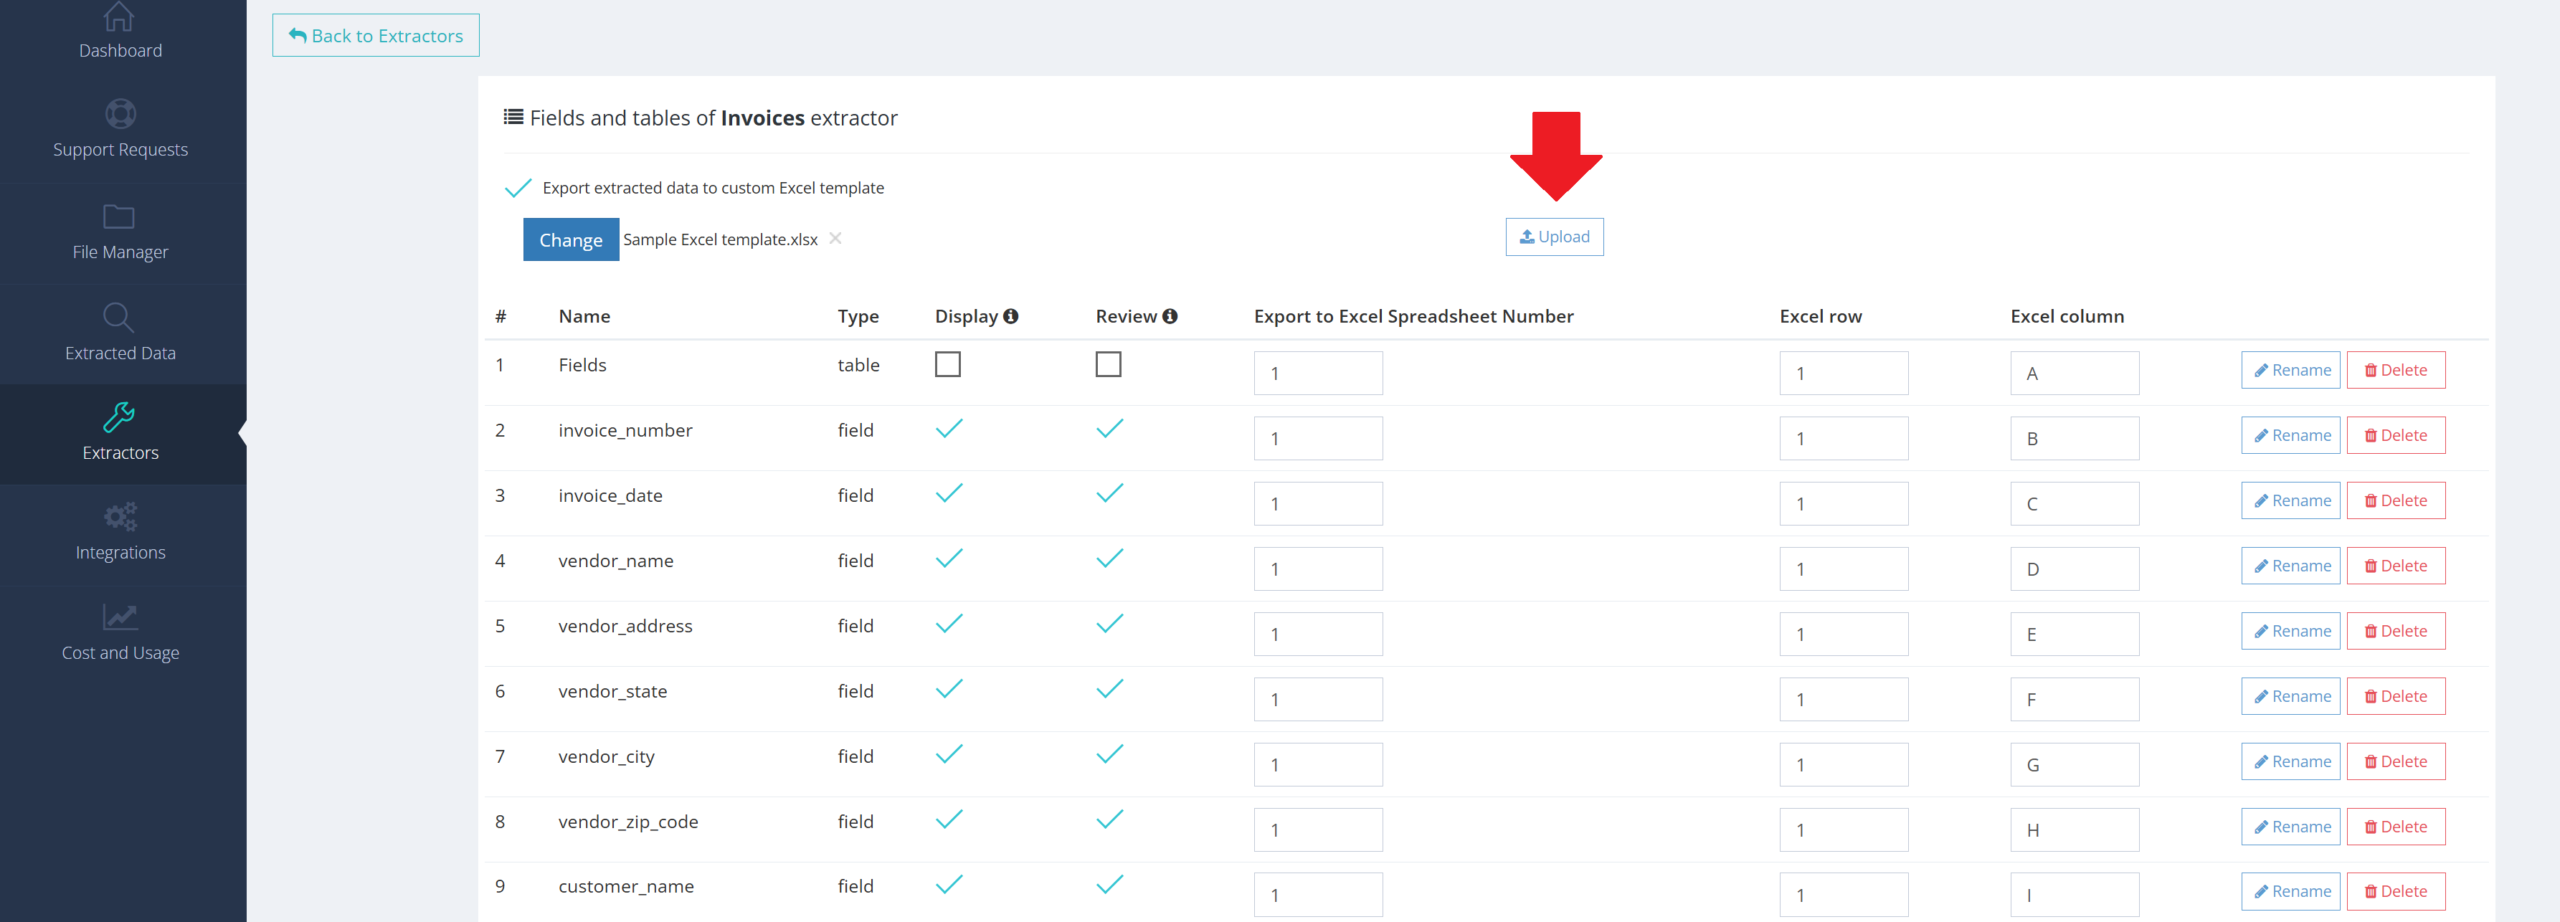Select the Extractors wrench icon
The height and width of the screenshot is (922, 2560).
[x=119, y=417]
